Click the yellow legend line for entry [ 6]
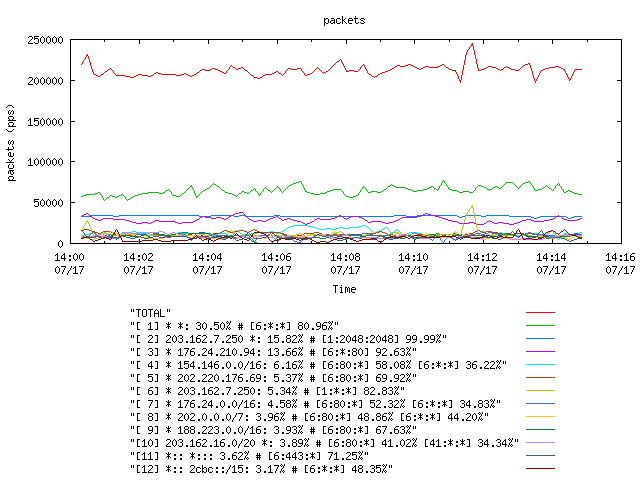The width and height of the screenshot is (640, 480). click(540, 391)
